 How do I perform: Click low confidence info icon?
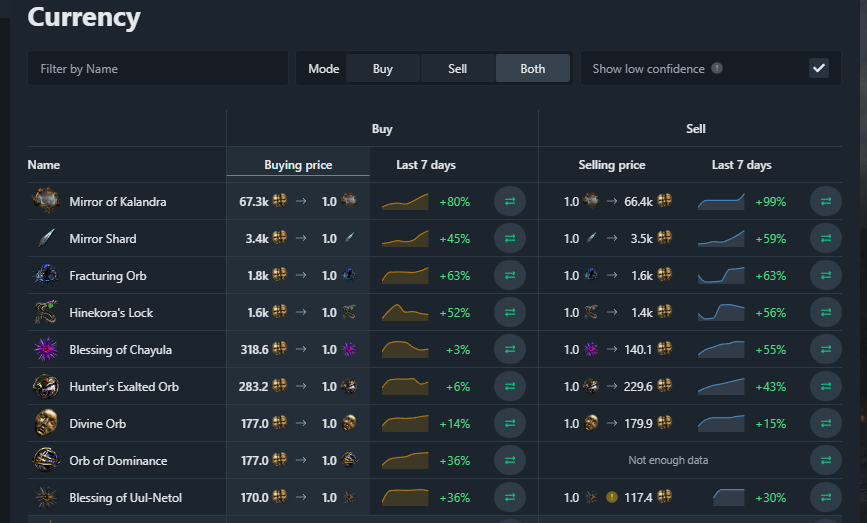click(717, 69)
